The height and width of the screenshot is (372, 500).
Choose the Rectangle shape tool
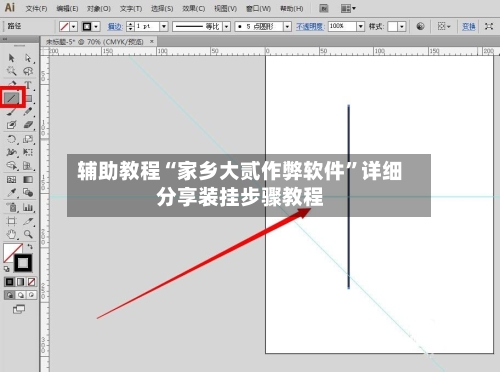pos(29,98)
